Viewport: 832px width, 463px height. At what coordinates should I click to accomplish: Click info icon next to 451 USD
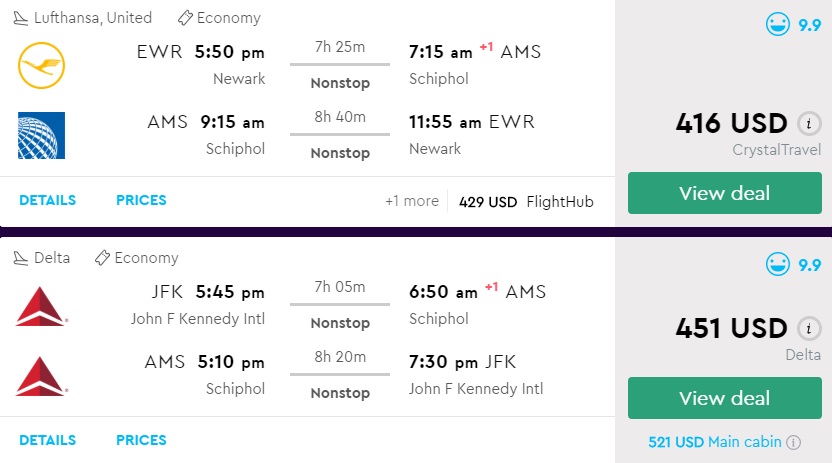[809, 328]
